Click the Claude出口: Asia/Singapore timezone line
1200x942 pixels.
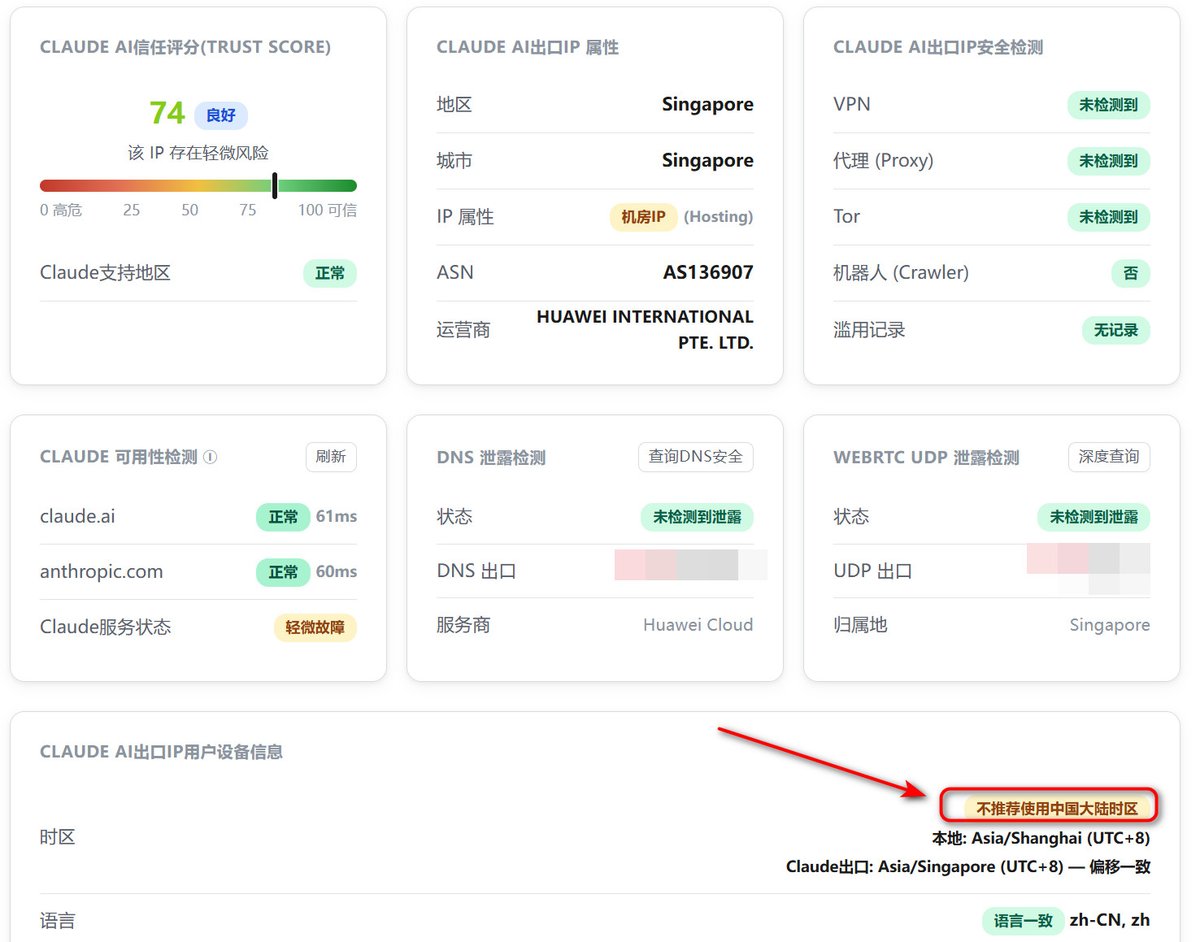(968, 867)
